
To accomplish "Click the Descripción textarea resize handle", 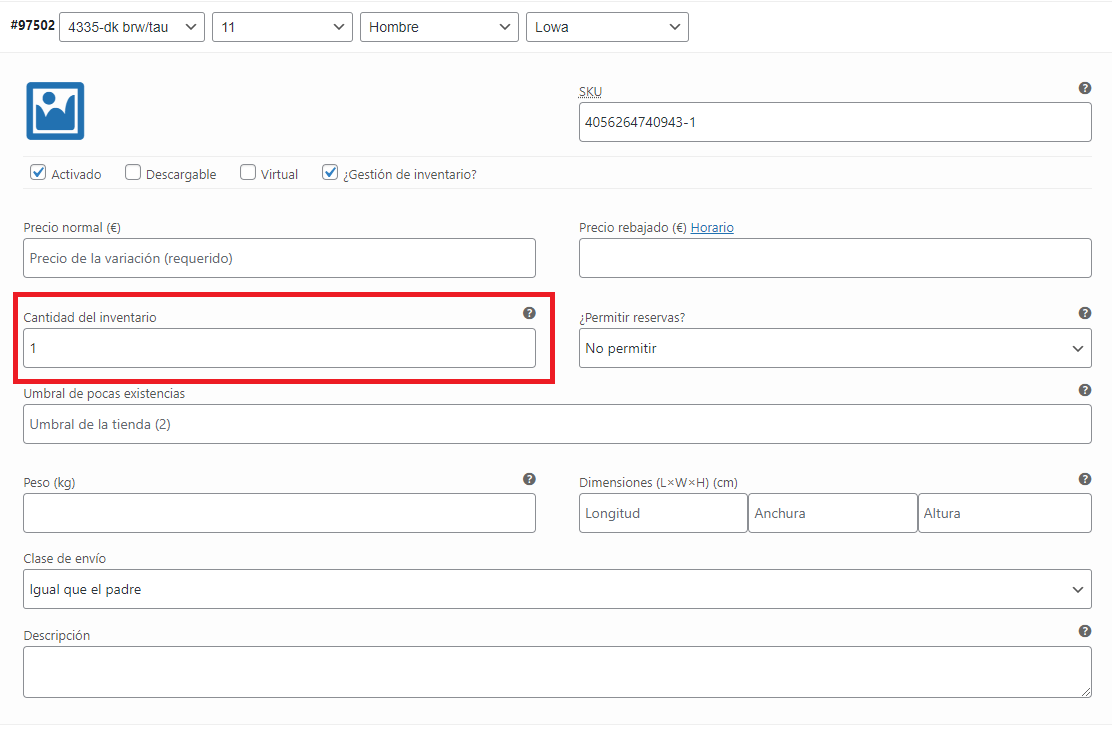I will [x=1086, y=691].
